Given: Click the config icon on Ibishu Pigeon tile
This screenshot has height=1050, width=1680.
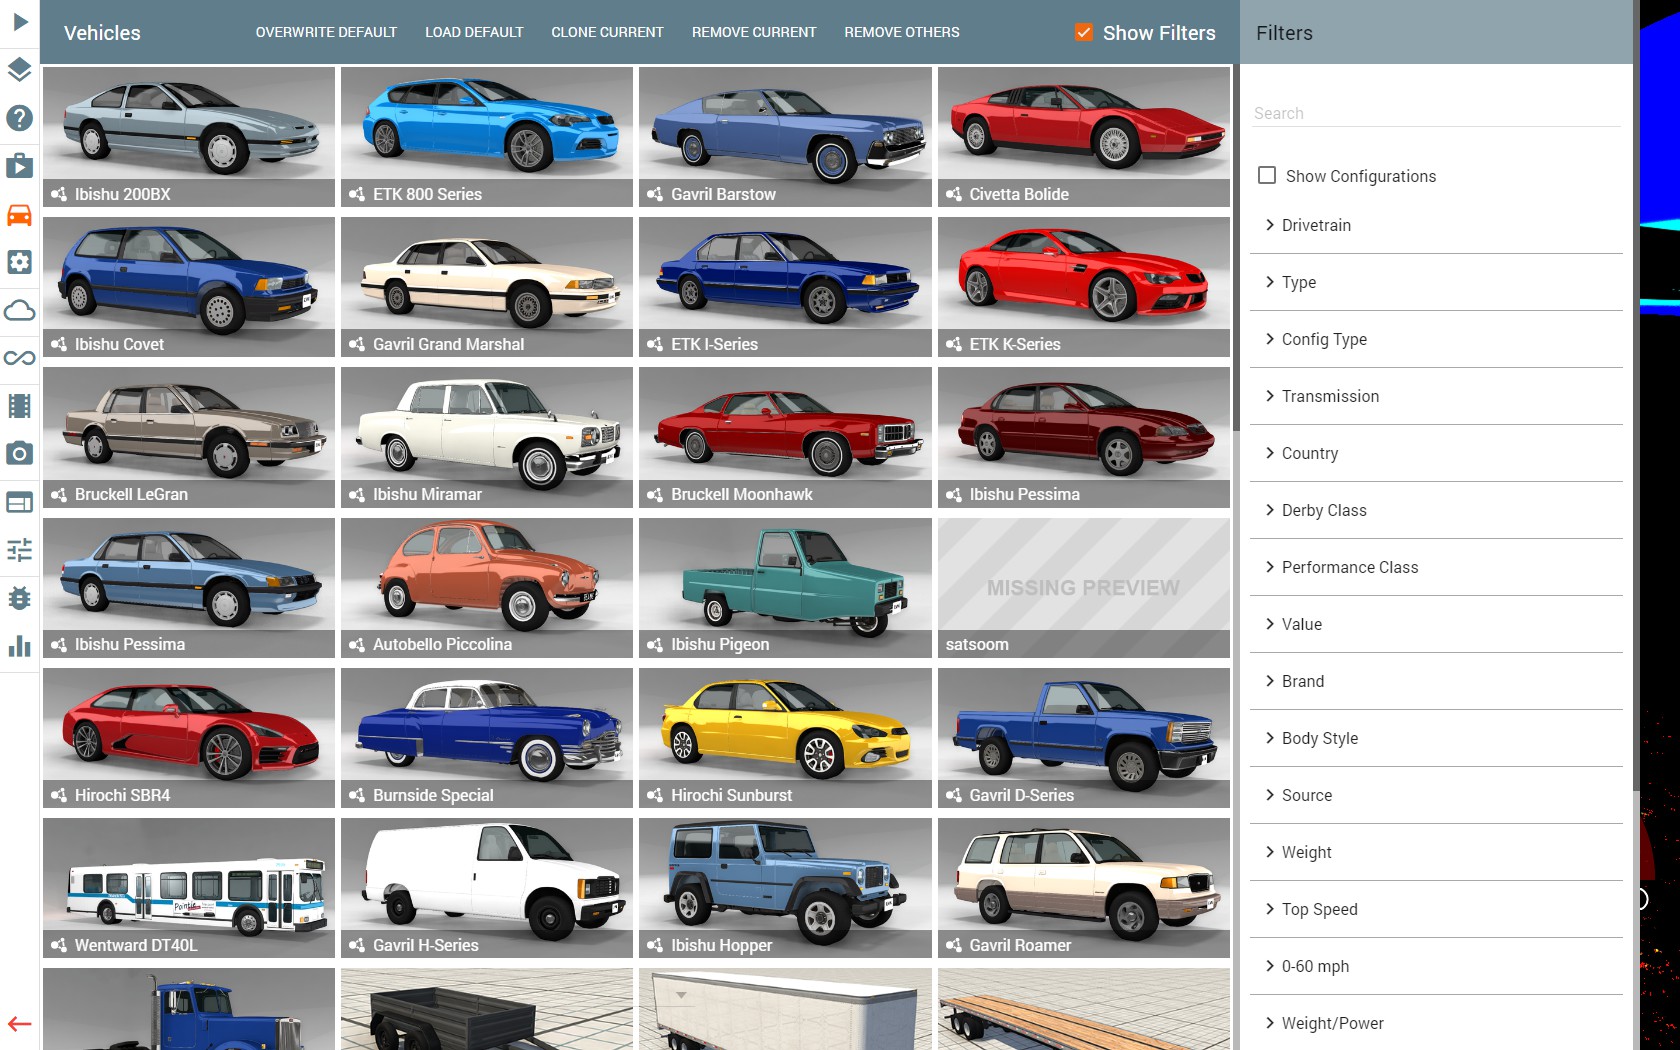Looking at the screenshot, I should pyautogui.click(x=655, y=645).
